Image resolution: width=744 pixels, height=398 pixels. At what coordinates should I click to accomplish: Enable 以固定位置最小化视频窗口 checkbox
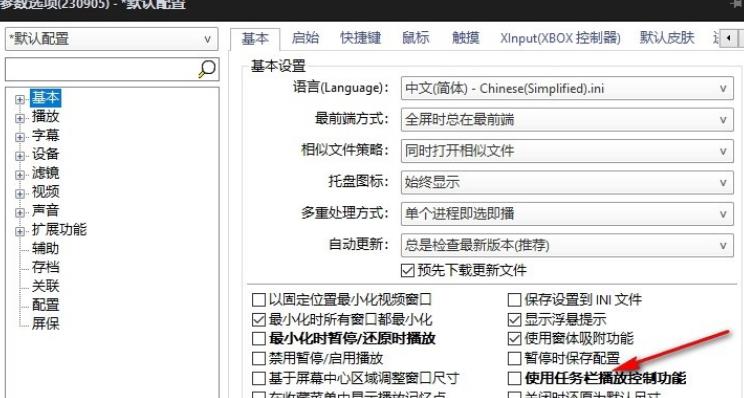259,300
